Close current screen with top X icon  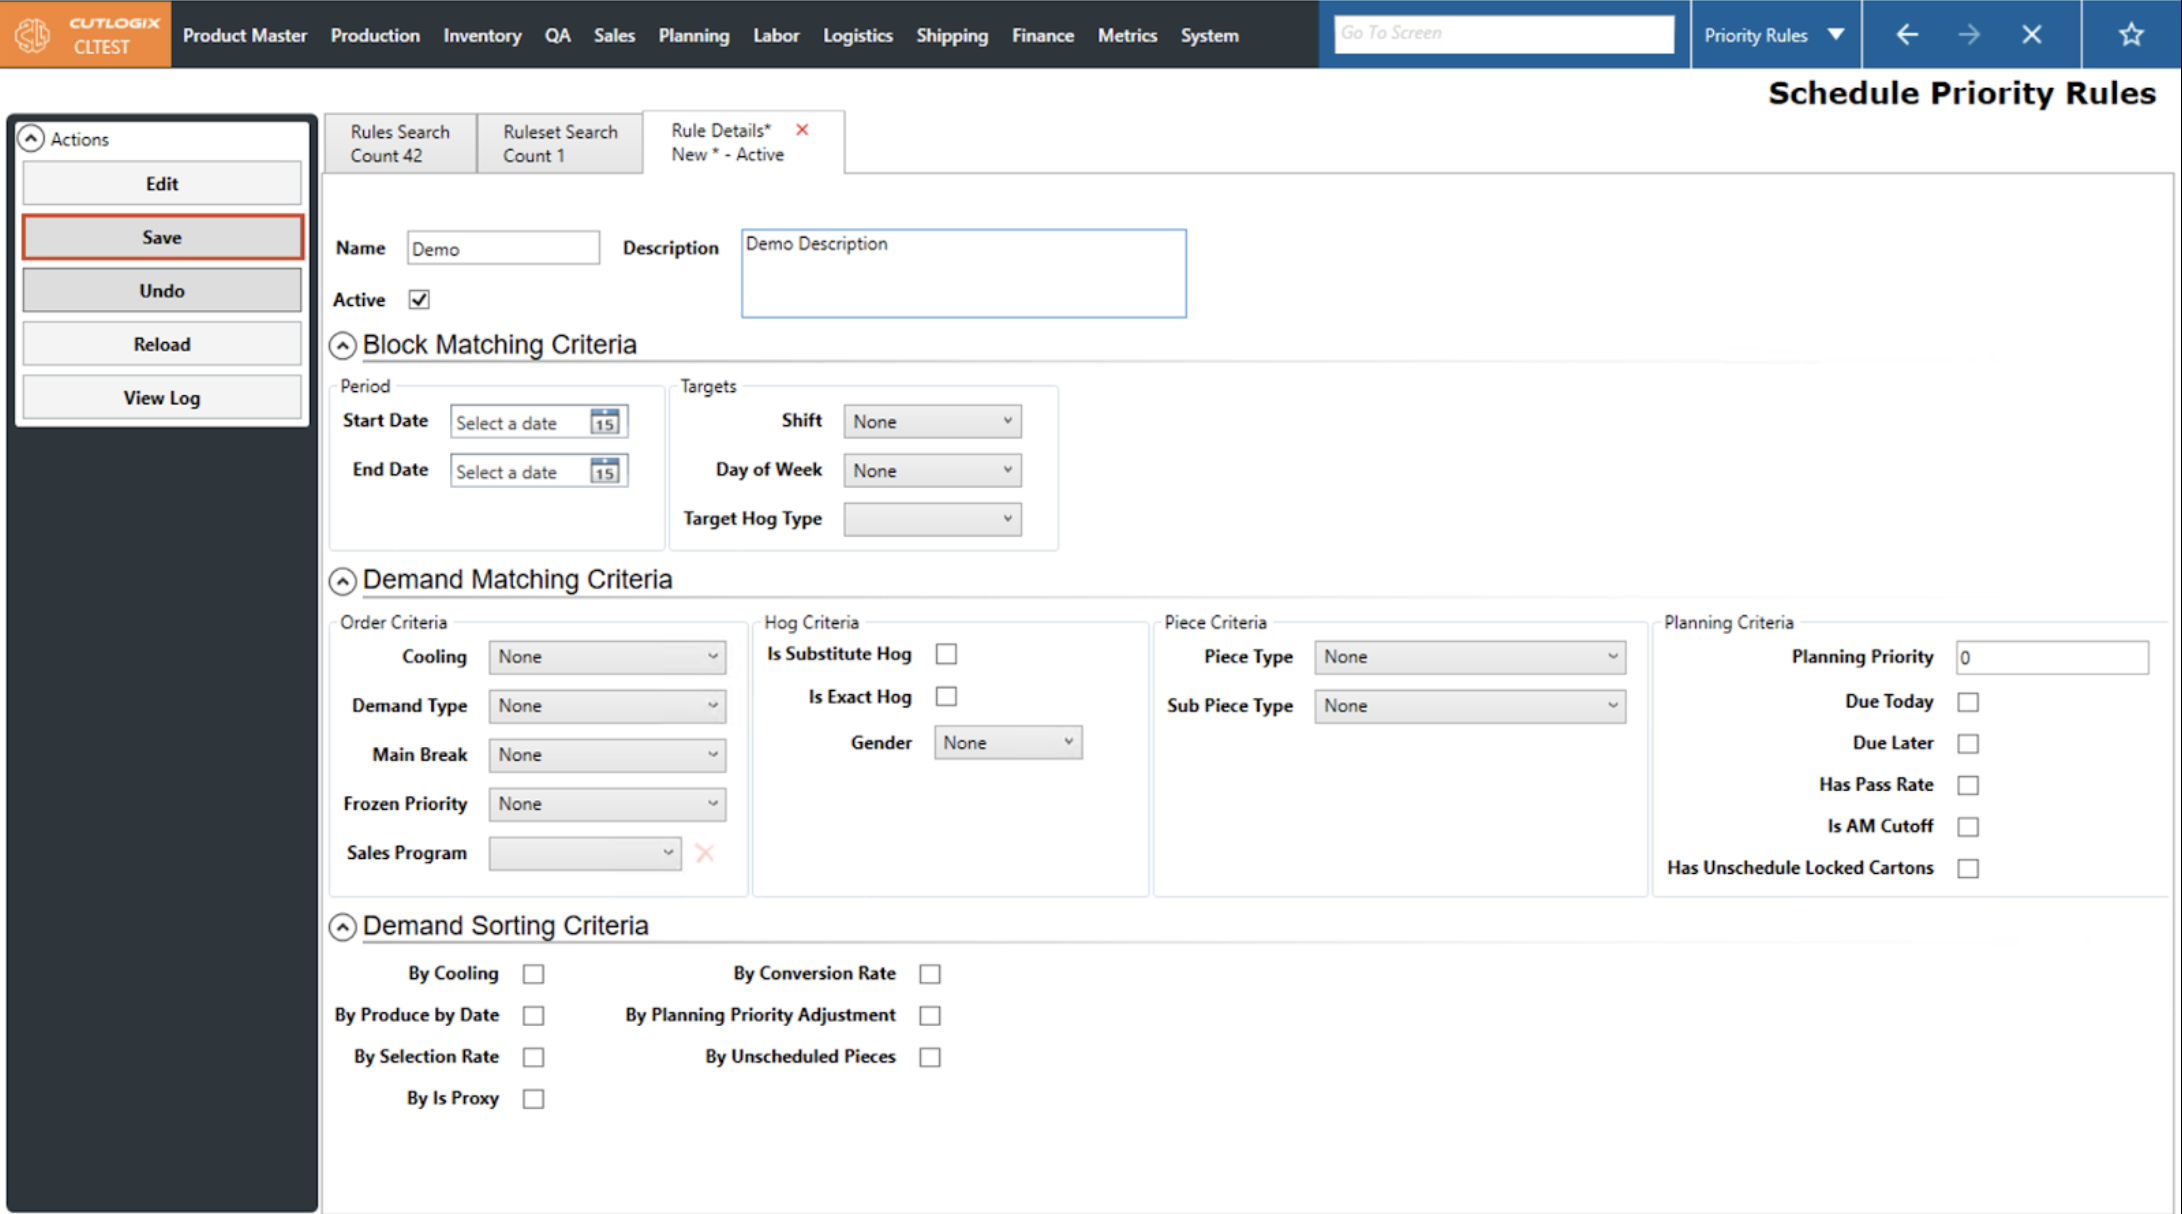(x=2031, y=35)
